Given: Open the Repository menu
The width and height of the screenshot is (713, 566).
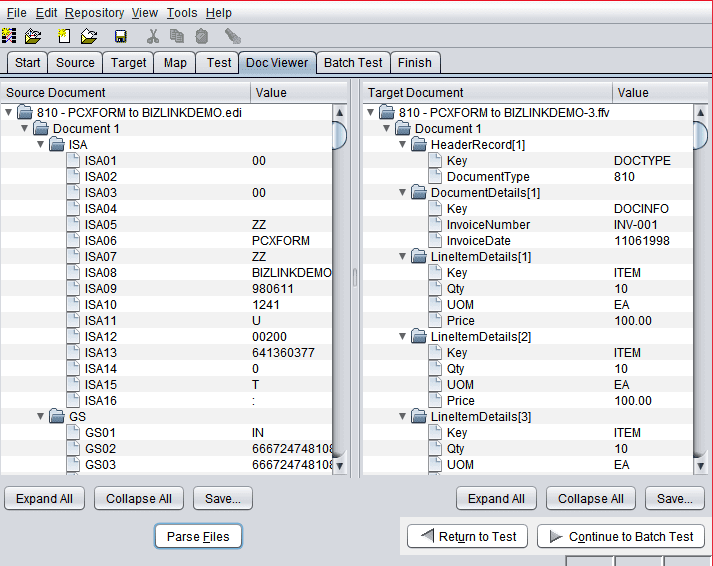Looking at the screenshot, I should 94,13.
